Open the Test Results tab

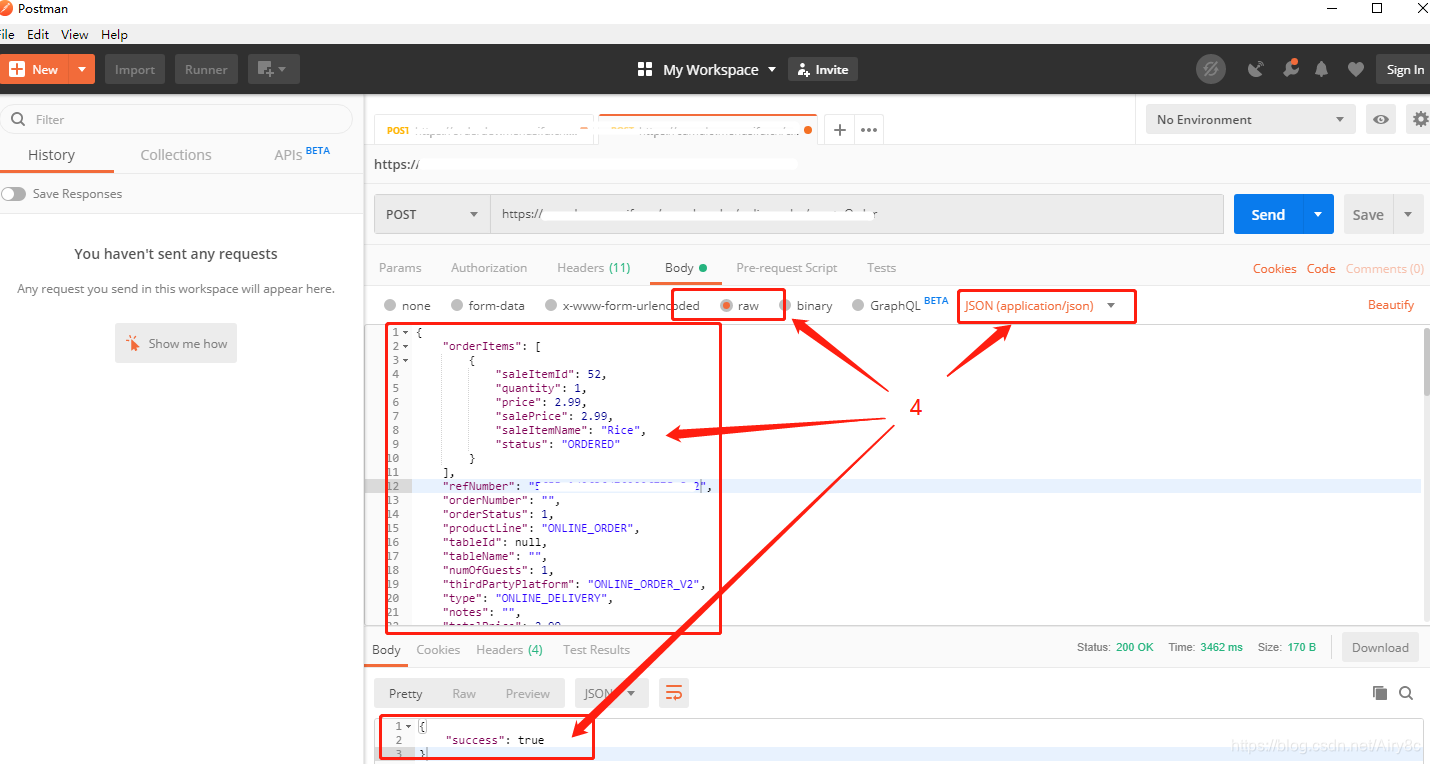[x=596, y=650]
